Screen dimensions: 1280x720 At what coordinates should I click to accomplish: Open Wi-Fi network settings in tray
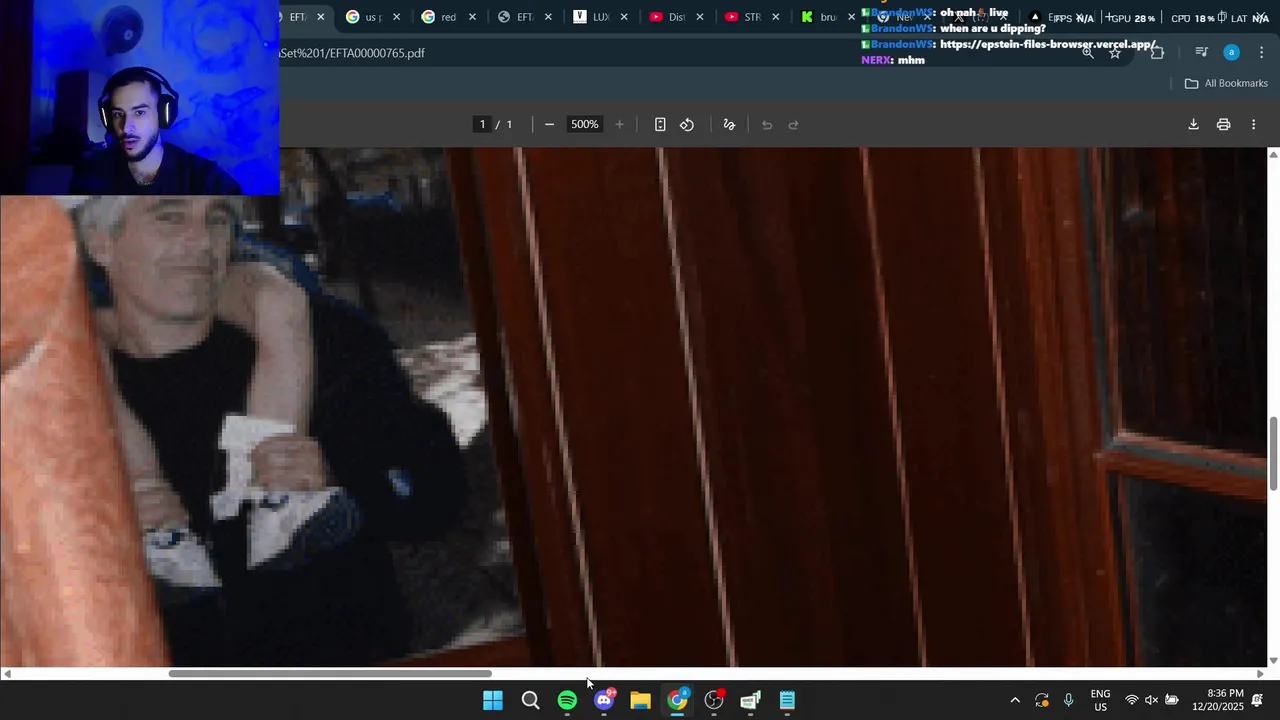tap(1132, 700)
